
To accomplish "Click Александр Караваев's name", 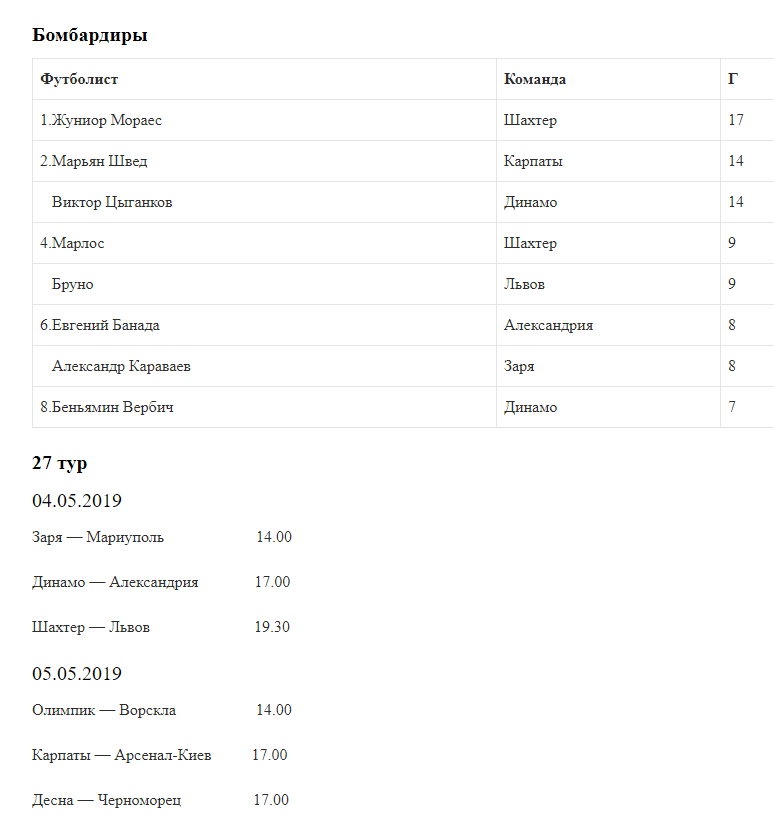I will tap(121, 366).
